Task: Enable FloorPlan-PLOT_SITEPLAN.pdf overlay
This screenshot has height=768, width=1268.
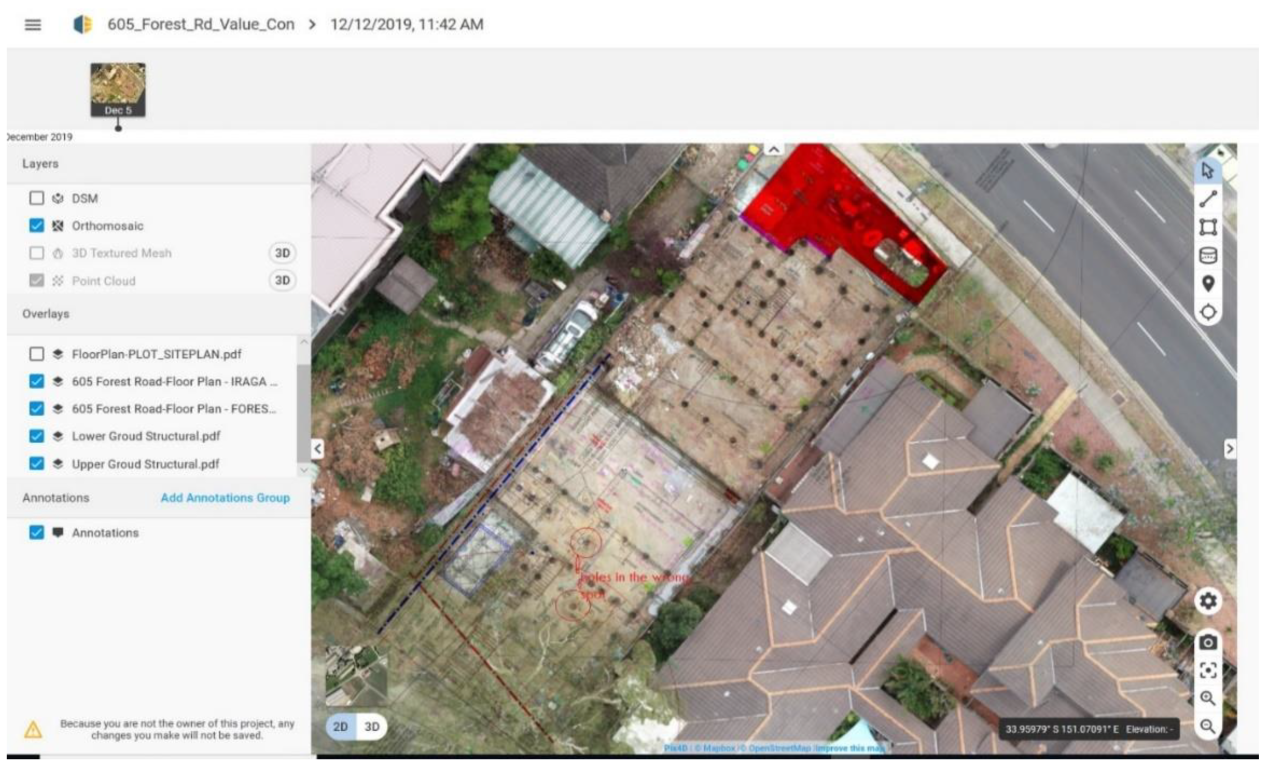Action: pos(37,354)
